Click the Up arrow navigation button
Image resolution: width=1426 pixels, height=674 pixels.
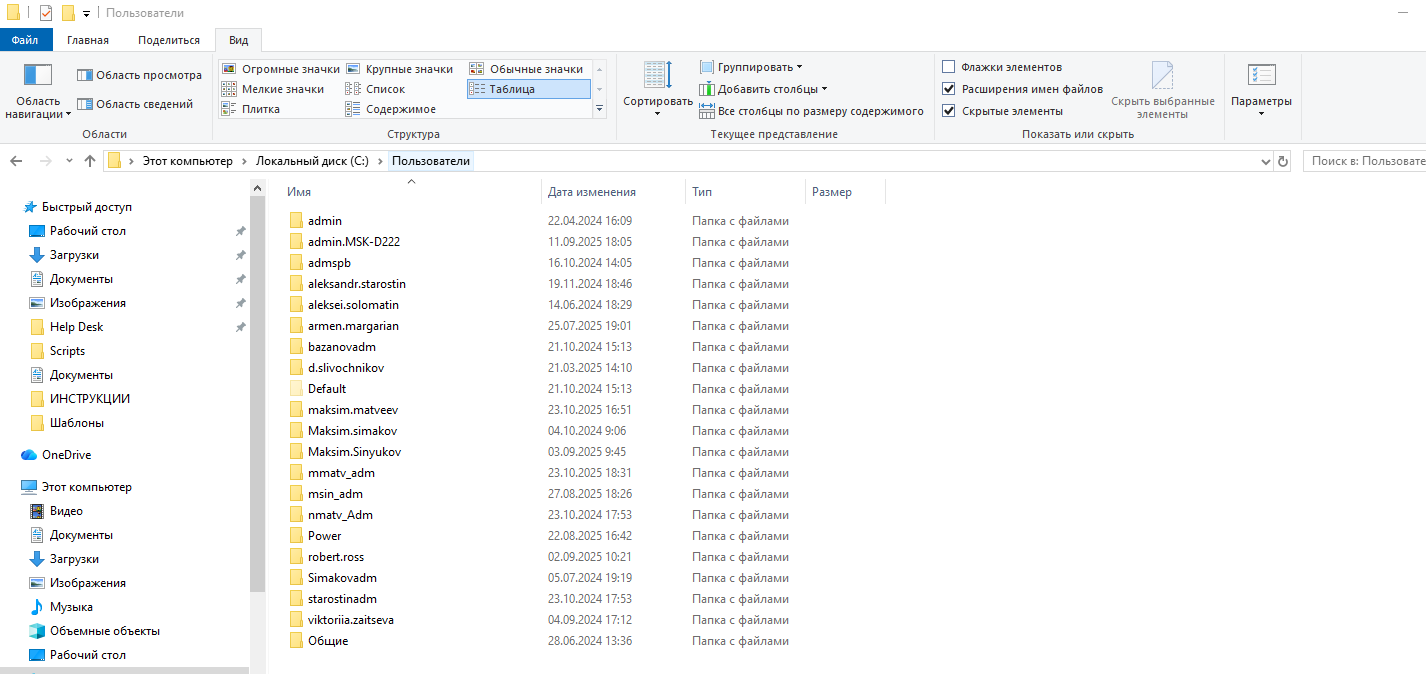click(90, 161)
